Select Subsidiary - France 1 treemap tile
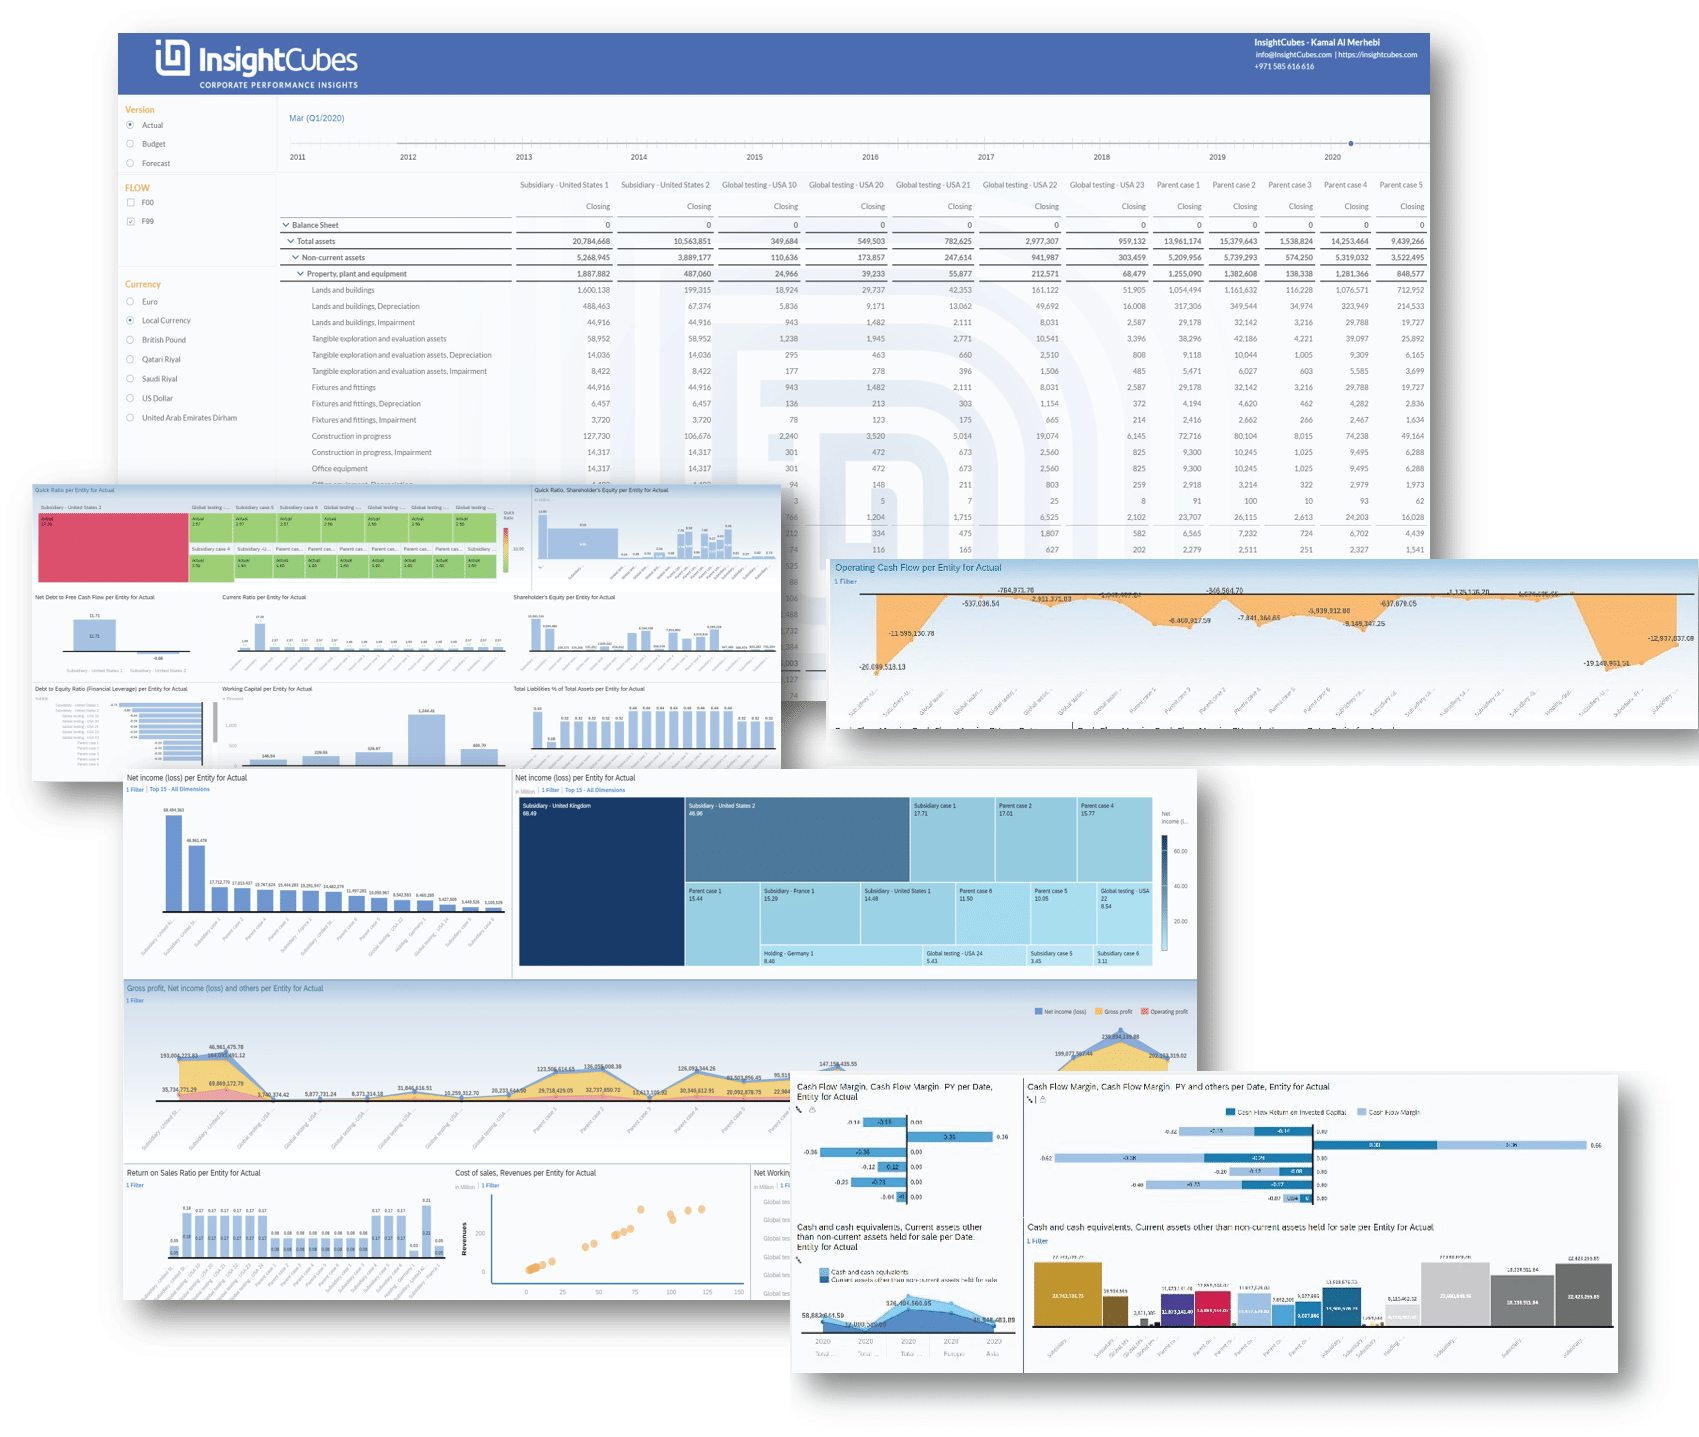 coord(810,913)
